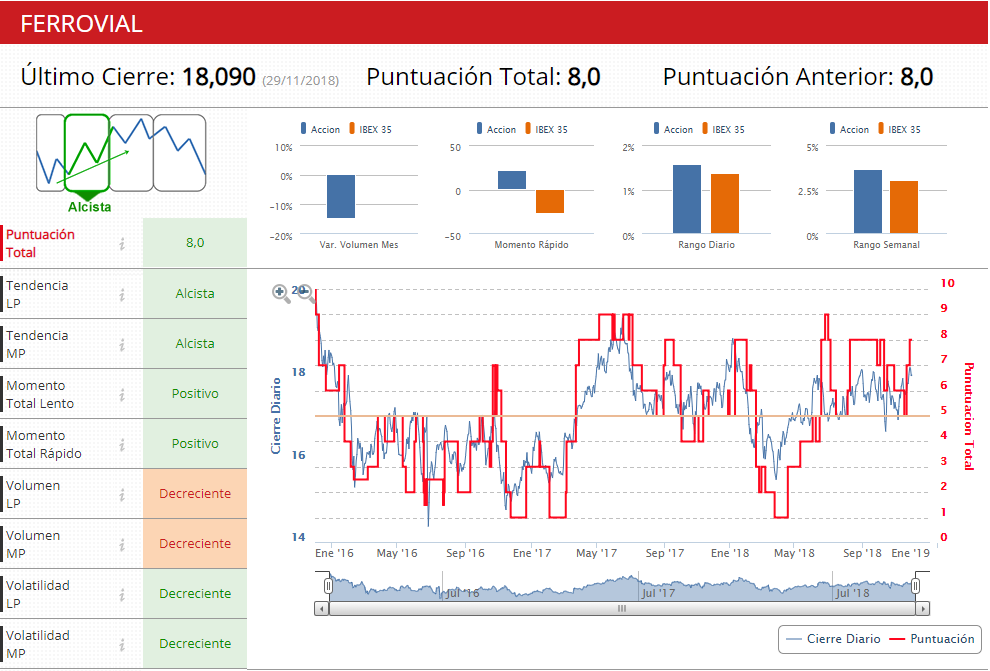The width and height of the screenshot is (990, 671).
Task: Click the left range handle of the navigator
Action: coord(328,586)
